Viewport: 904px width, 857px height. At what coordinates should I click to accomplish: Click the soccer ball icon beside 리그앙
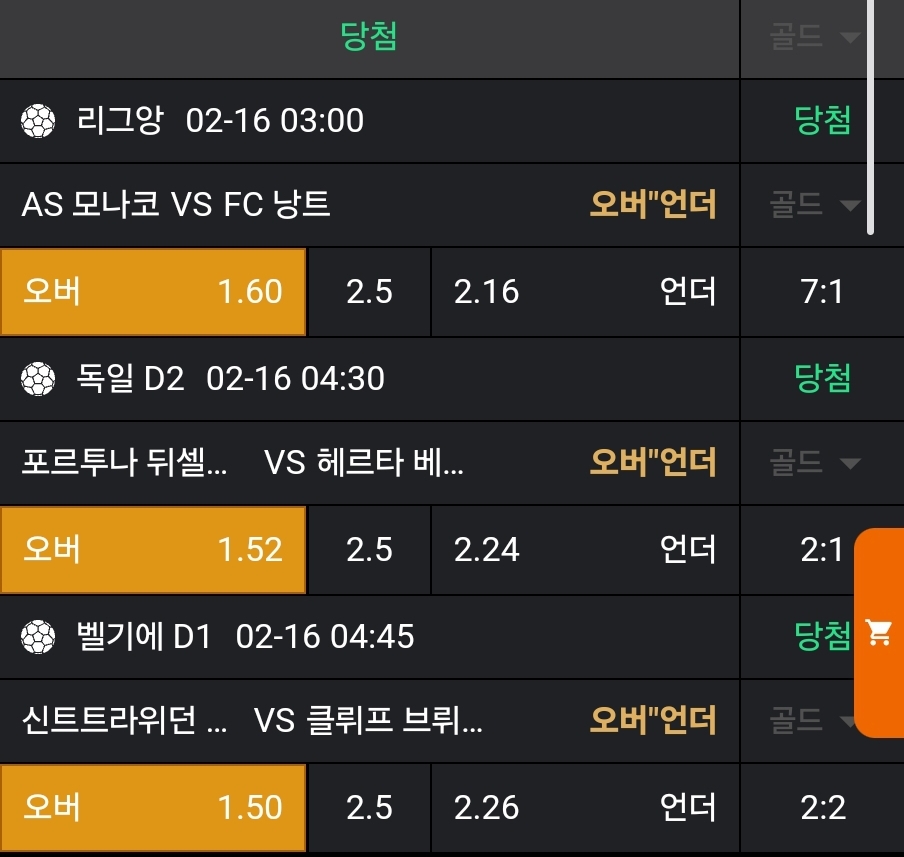(38, 122)
